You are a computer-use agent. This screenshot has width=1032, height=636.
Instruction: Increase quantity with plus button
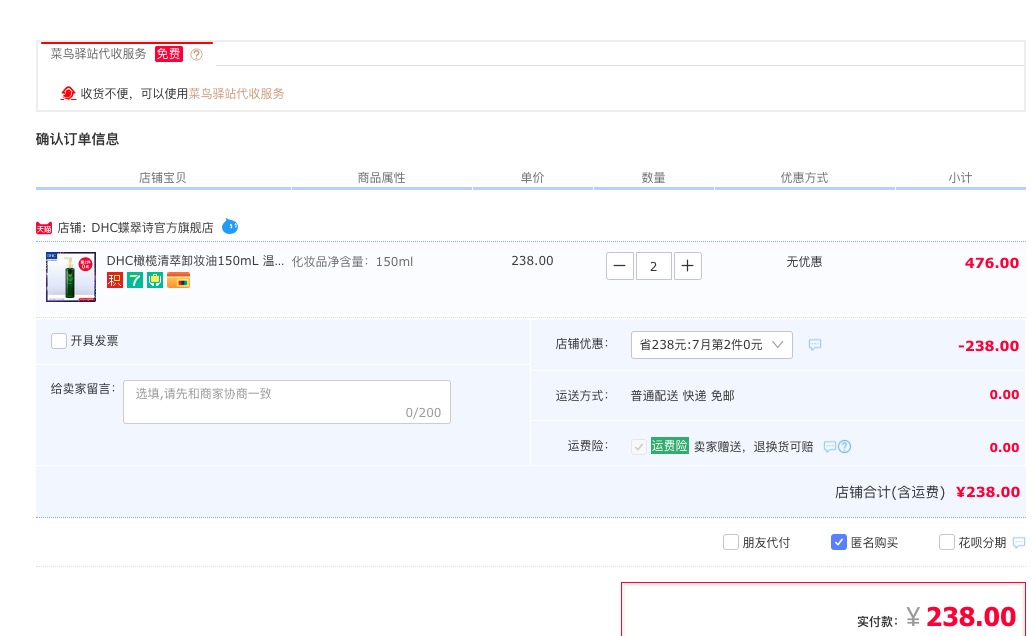(x=688, y=266)
